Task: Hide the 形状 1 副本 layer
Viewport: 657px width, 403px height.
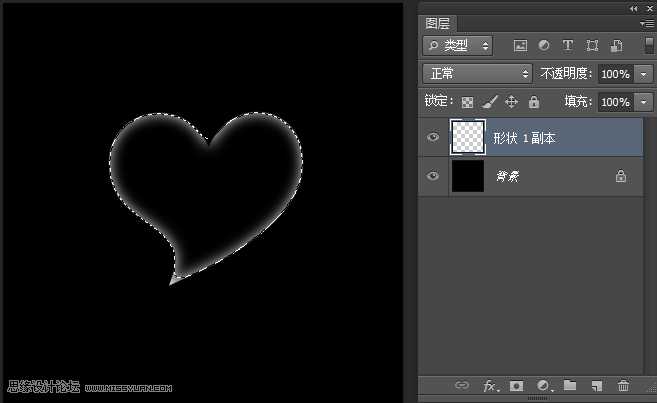Action: pos(433,138)
